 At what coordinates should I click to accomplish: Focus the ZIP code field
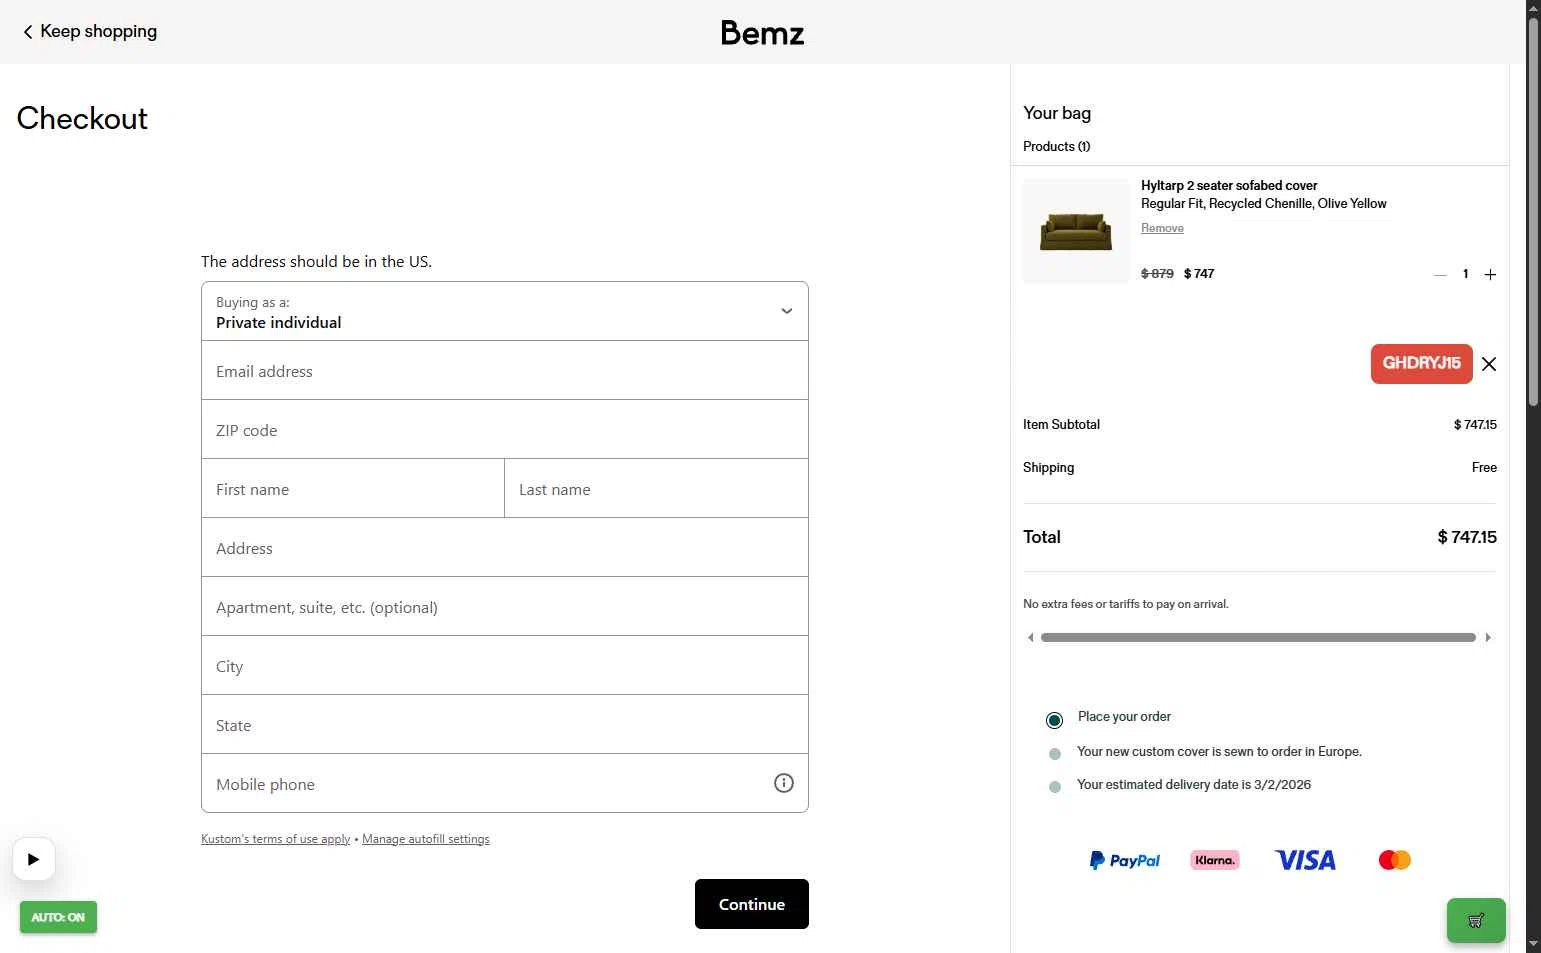pos(504,430)
